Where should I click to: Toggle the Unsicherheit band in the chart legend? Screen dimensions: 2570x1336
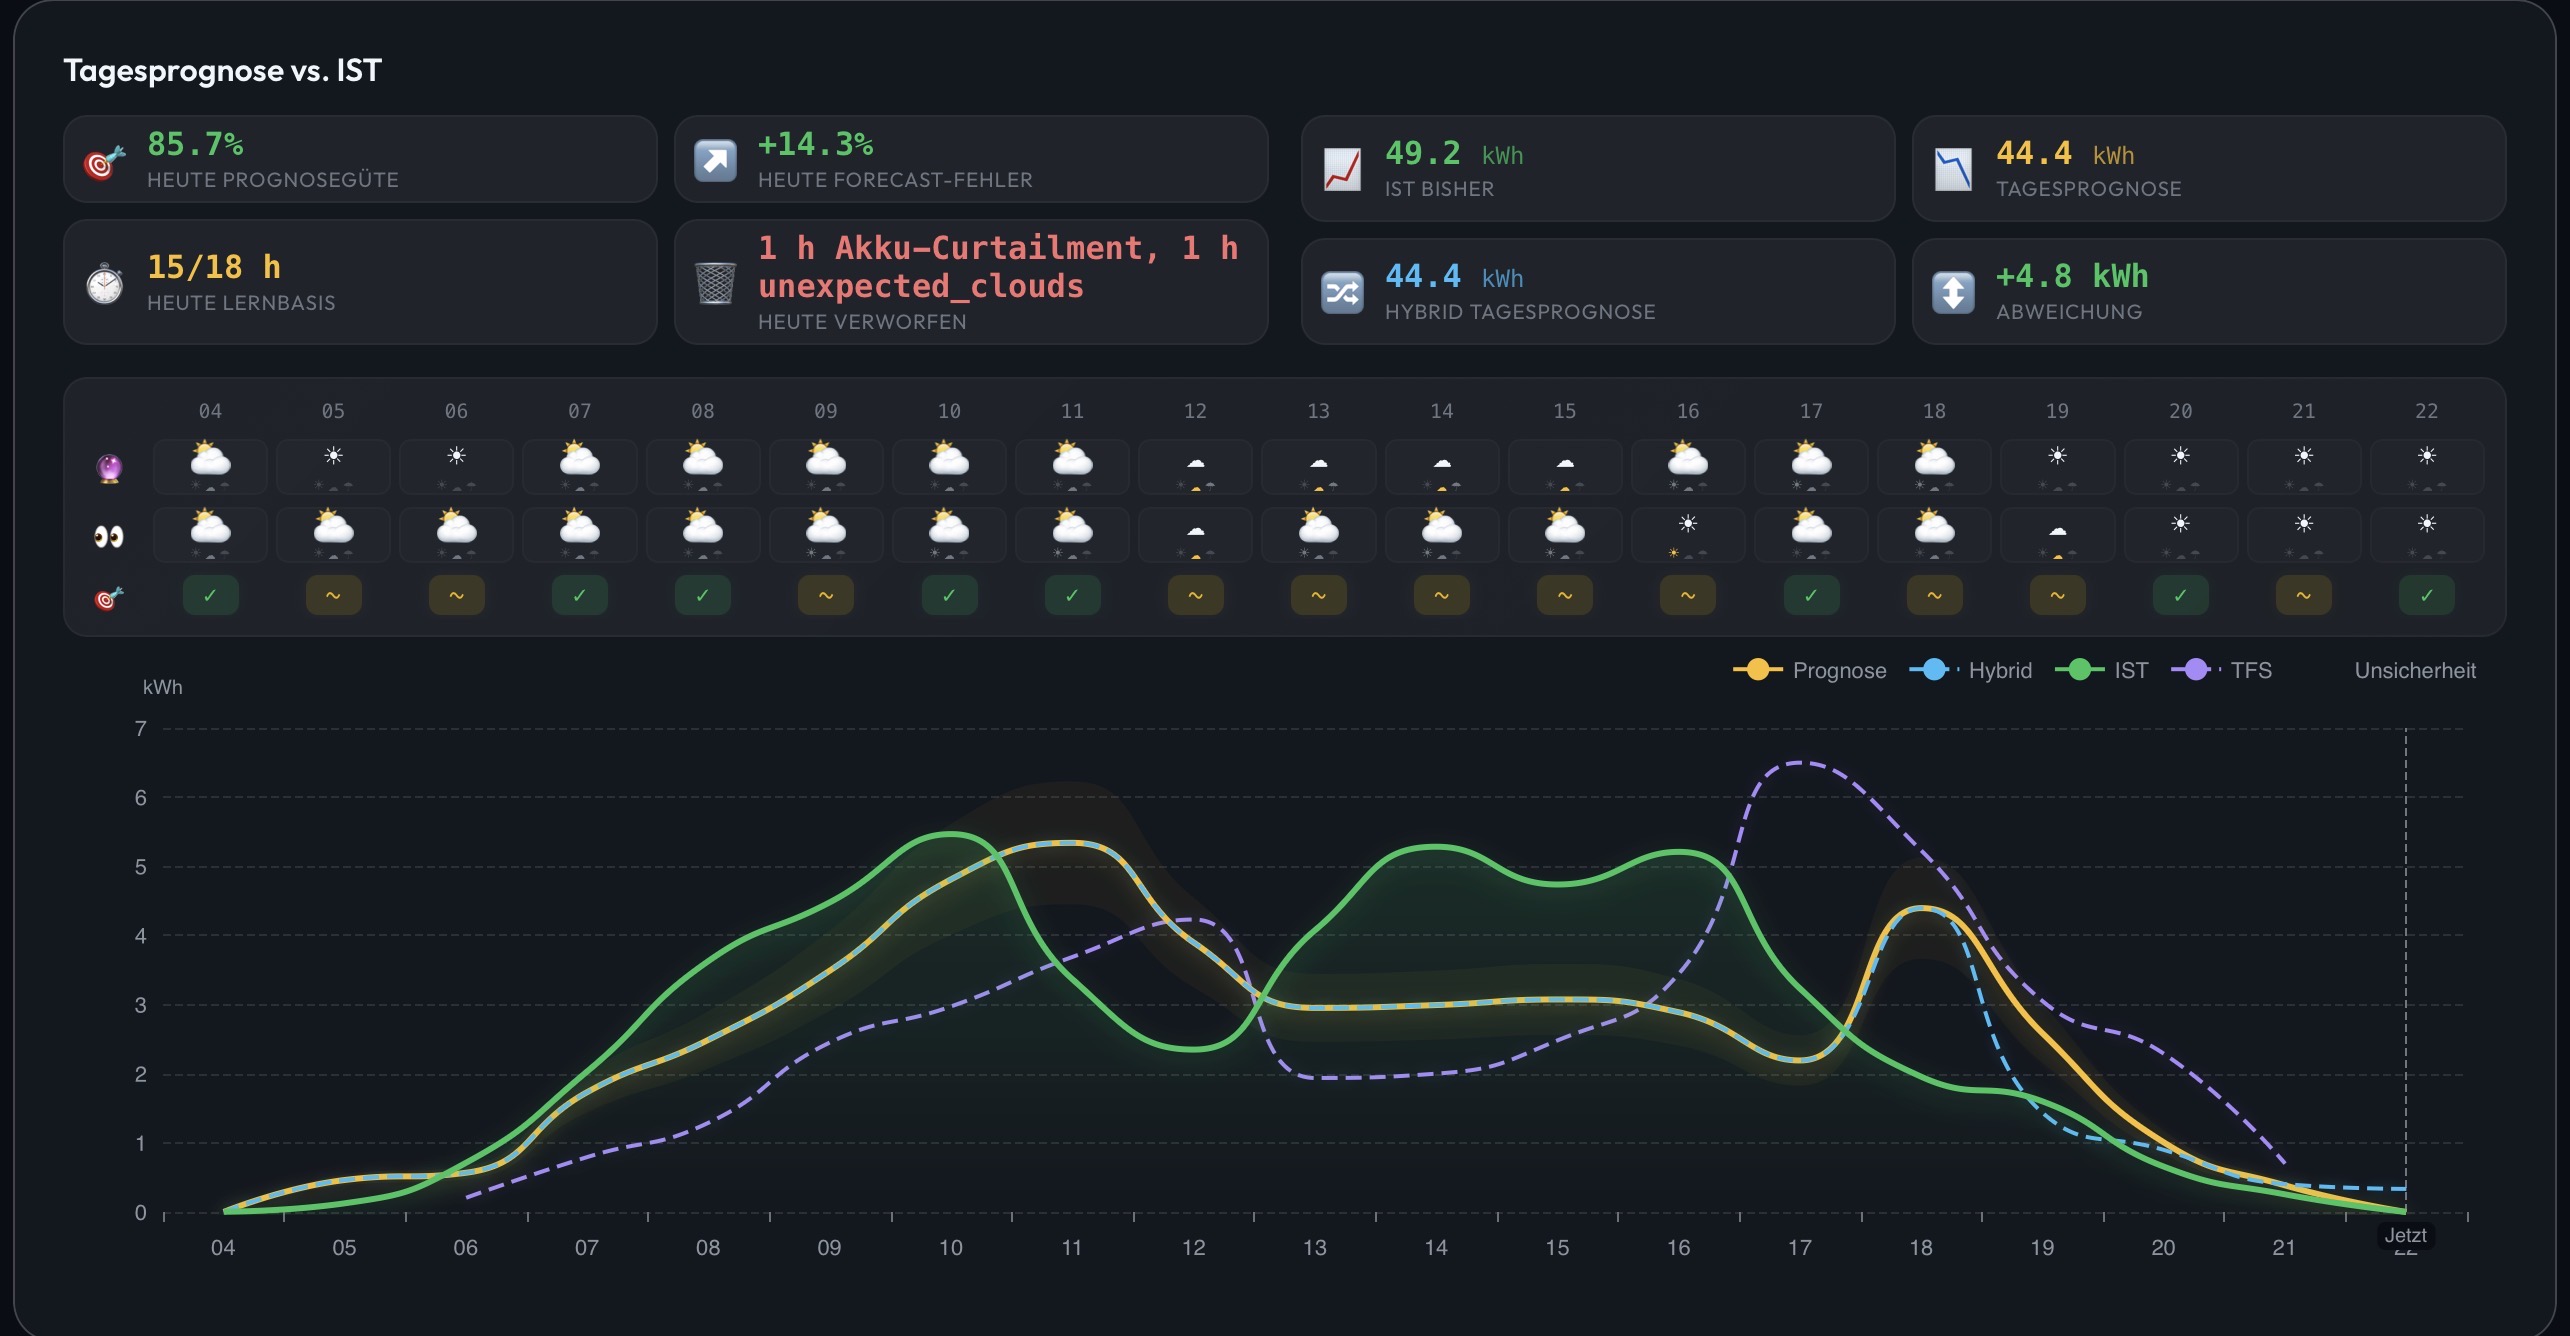coord(2415,670)
